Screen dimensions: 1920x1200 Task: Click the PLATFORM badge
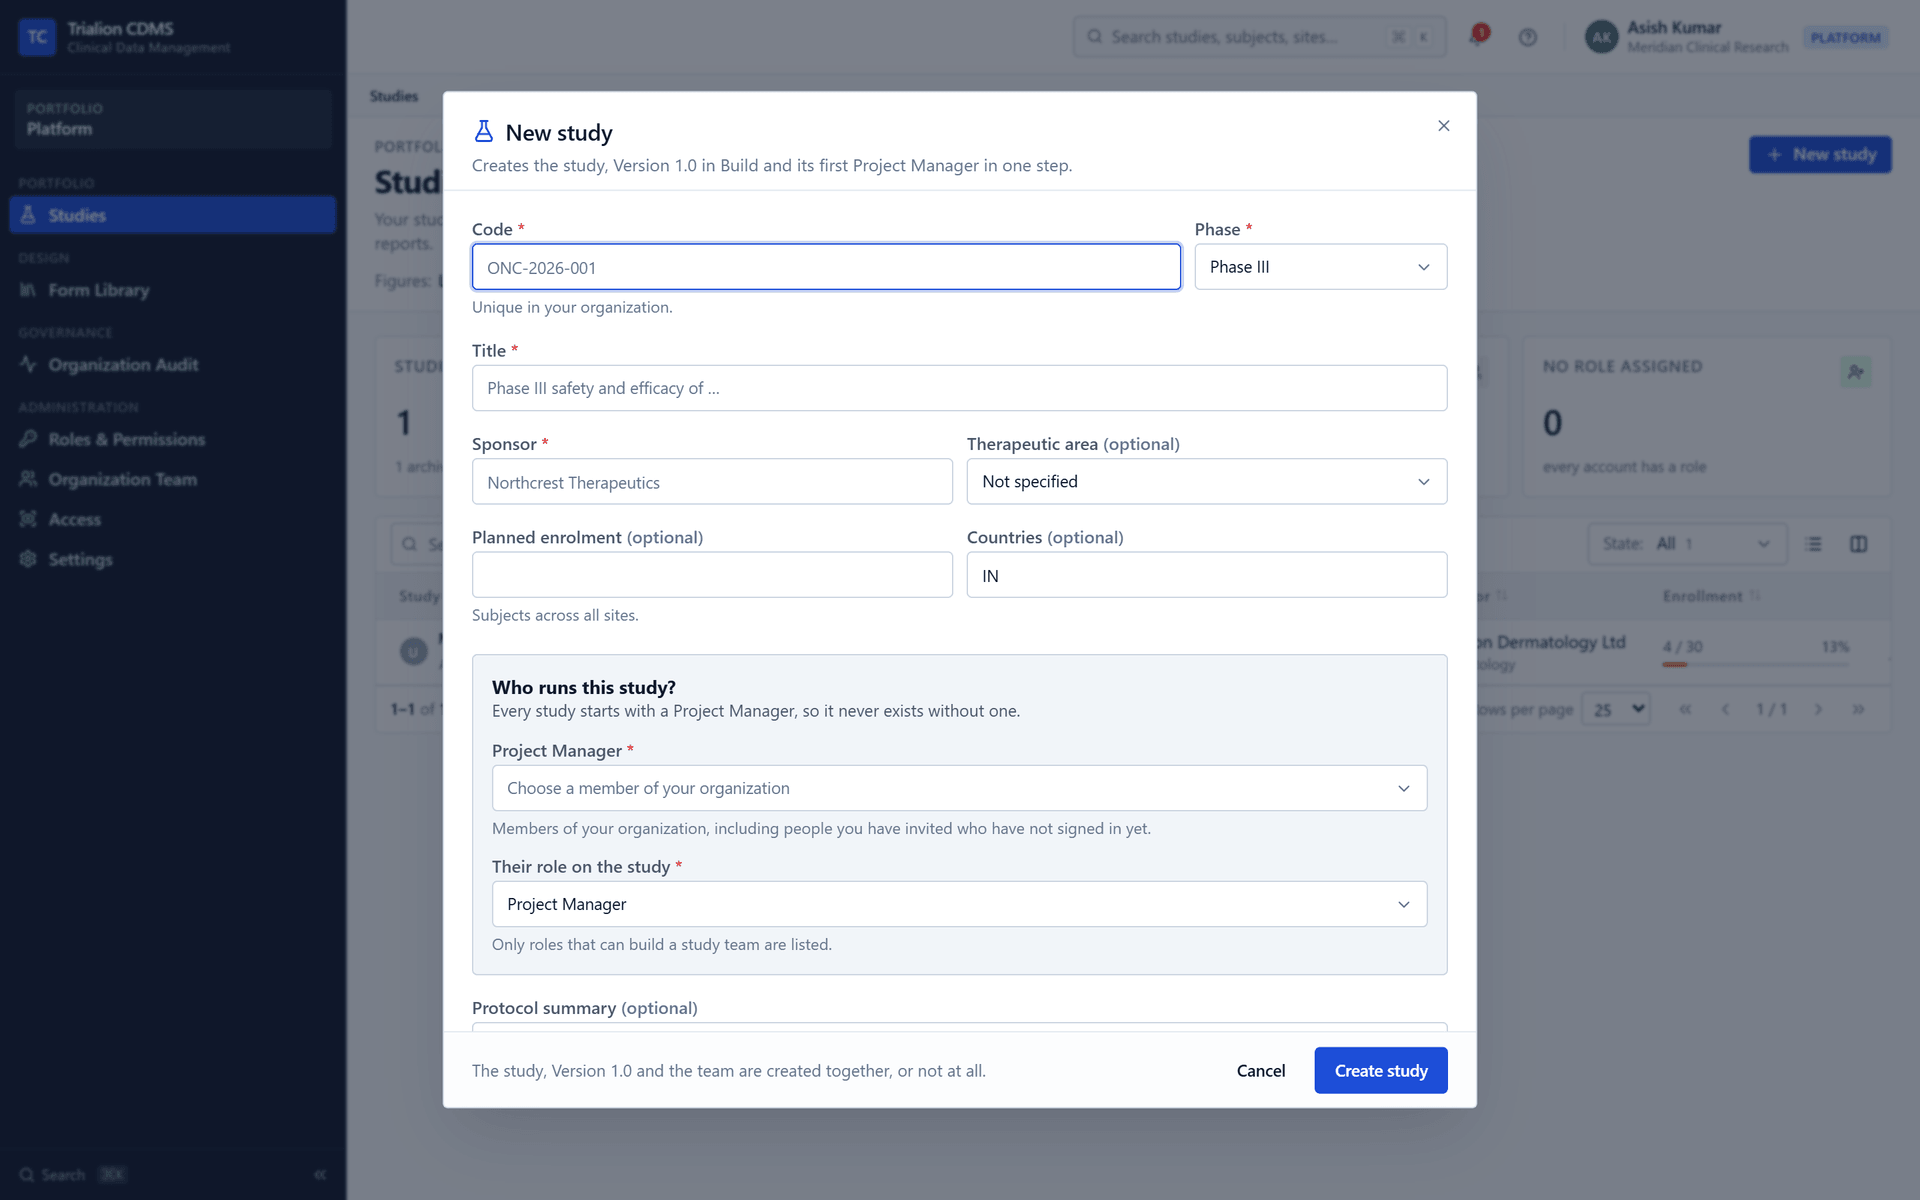coord(1845,38)
